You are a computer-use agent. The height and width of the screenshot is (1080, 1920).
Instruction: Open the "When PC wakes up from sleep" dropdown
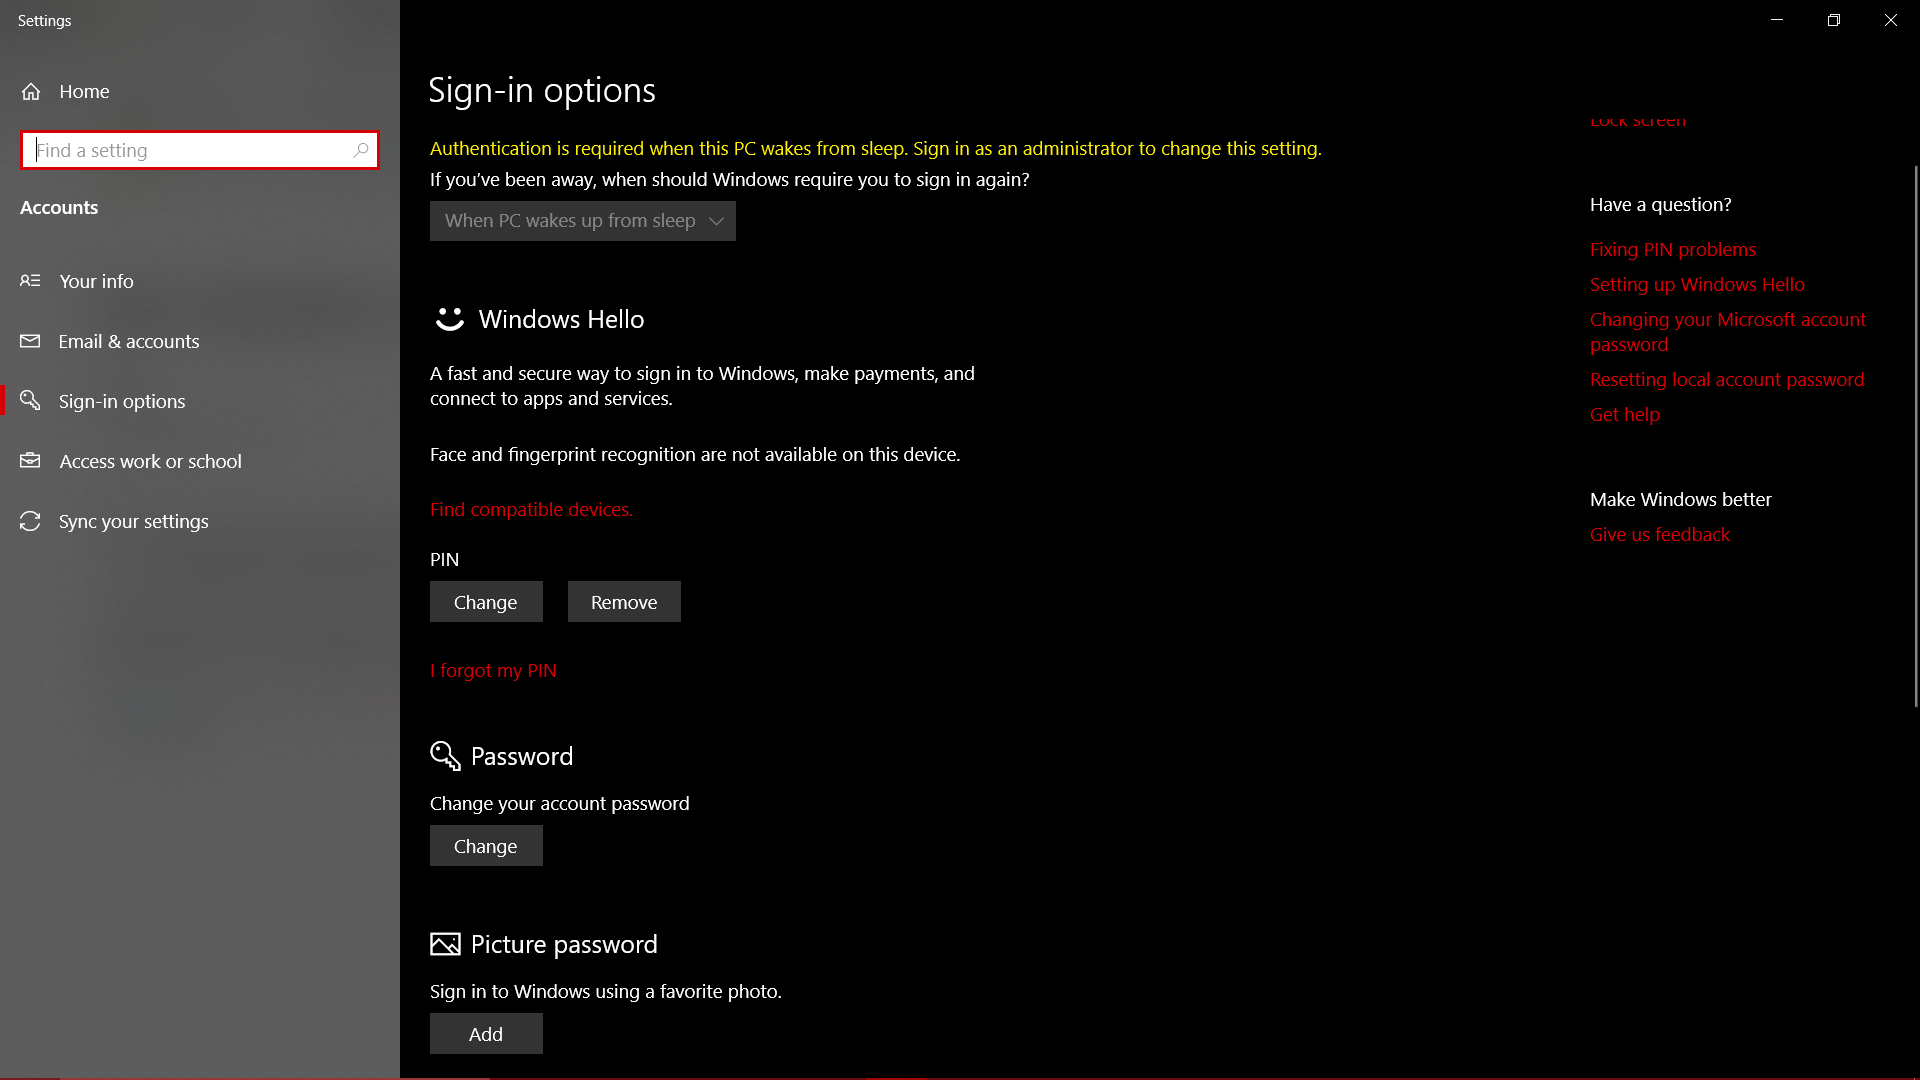582,221
